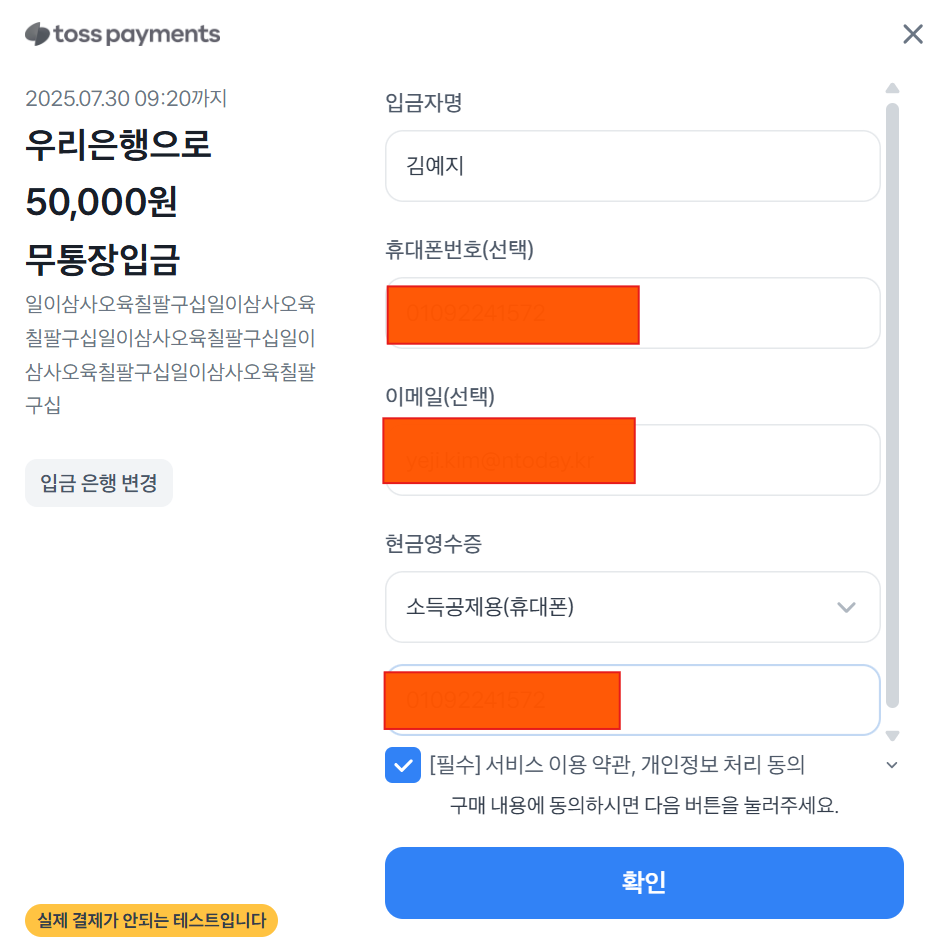This screenshot has height=943, width=926.
Task: Click the 확인 button
Action: [x=644, y=882]
